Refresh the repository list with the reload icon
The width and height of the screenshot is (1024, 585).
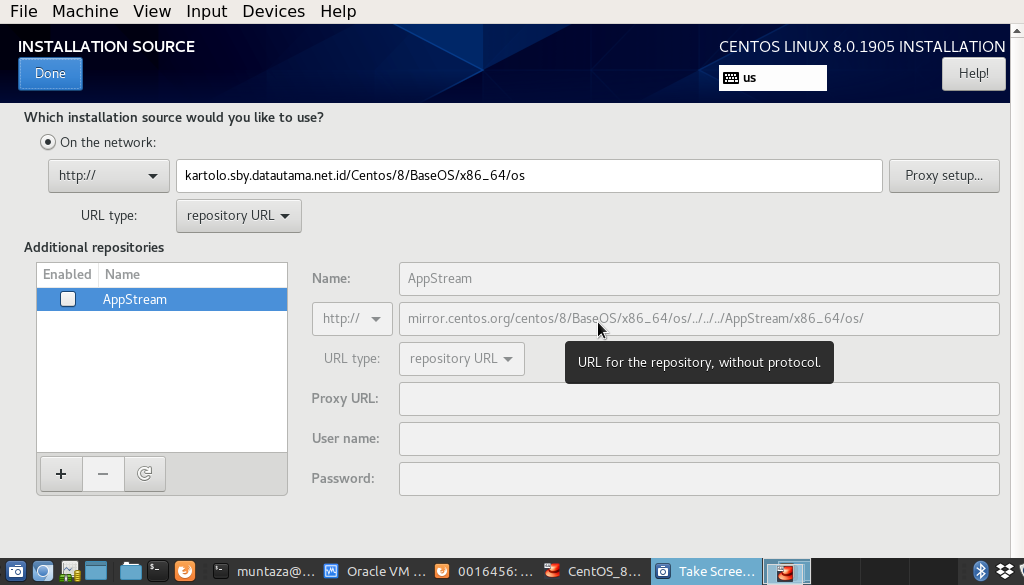[144, 473]
